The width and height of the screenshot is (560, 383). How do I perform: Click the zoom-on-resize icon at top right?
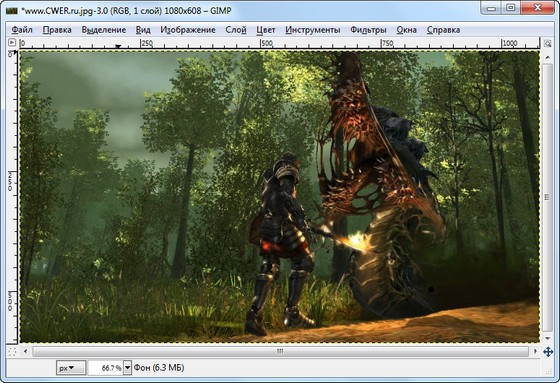pos(548,44)
